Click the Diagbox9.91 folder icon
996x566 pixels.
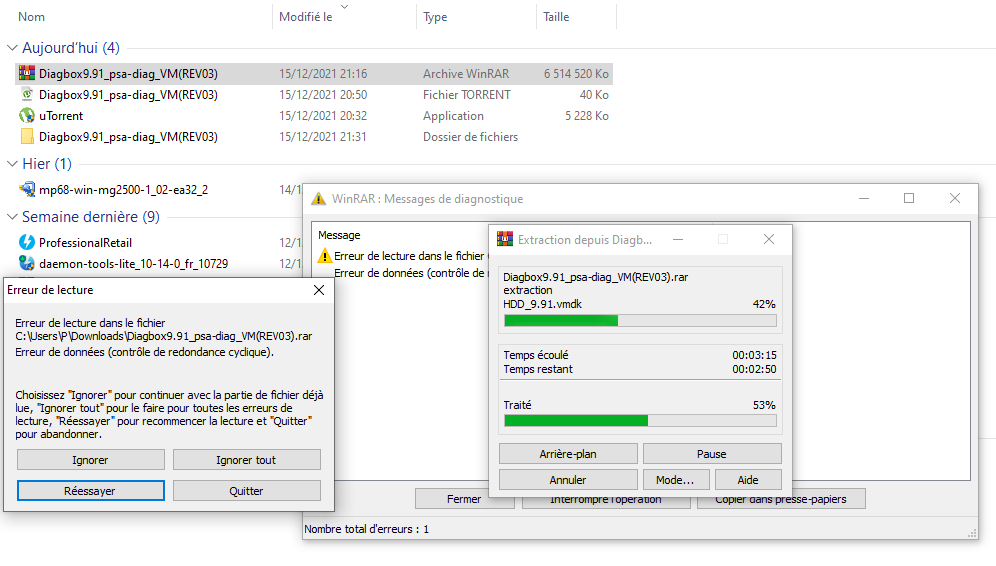pos(27,137)
